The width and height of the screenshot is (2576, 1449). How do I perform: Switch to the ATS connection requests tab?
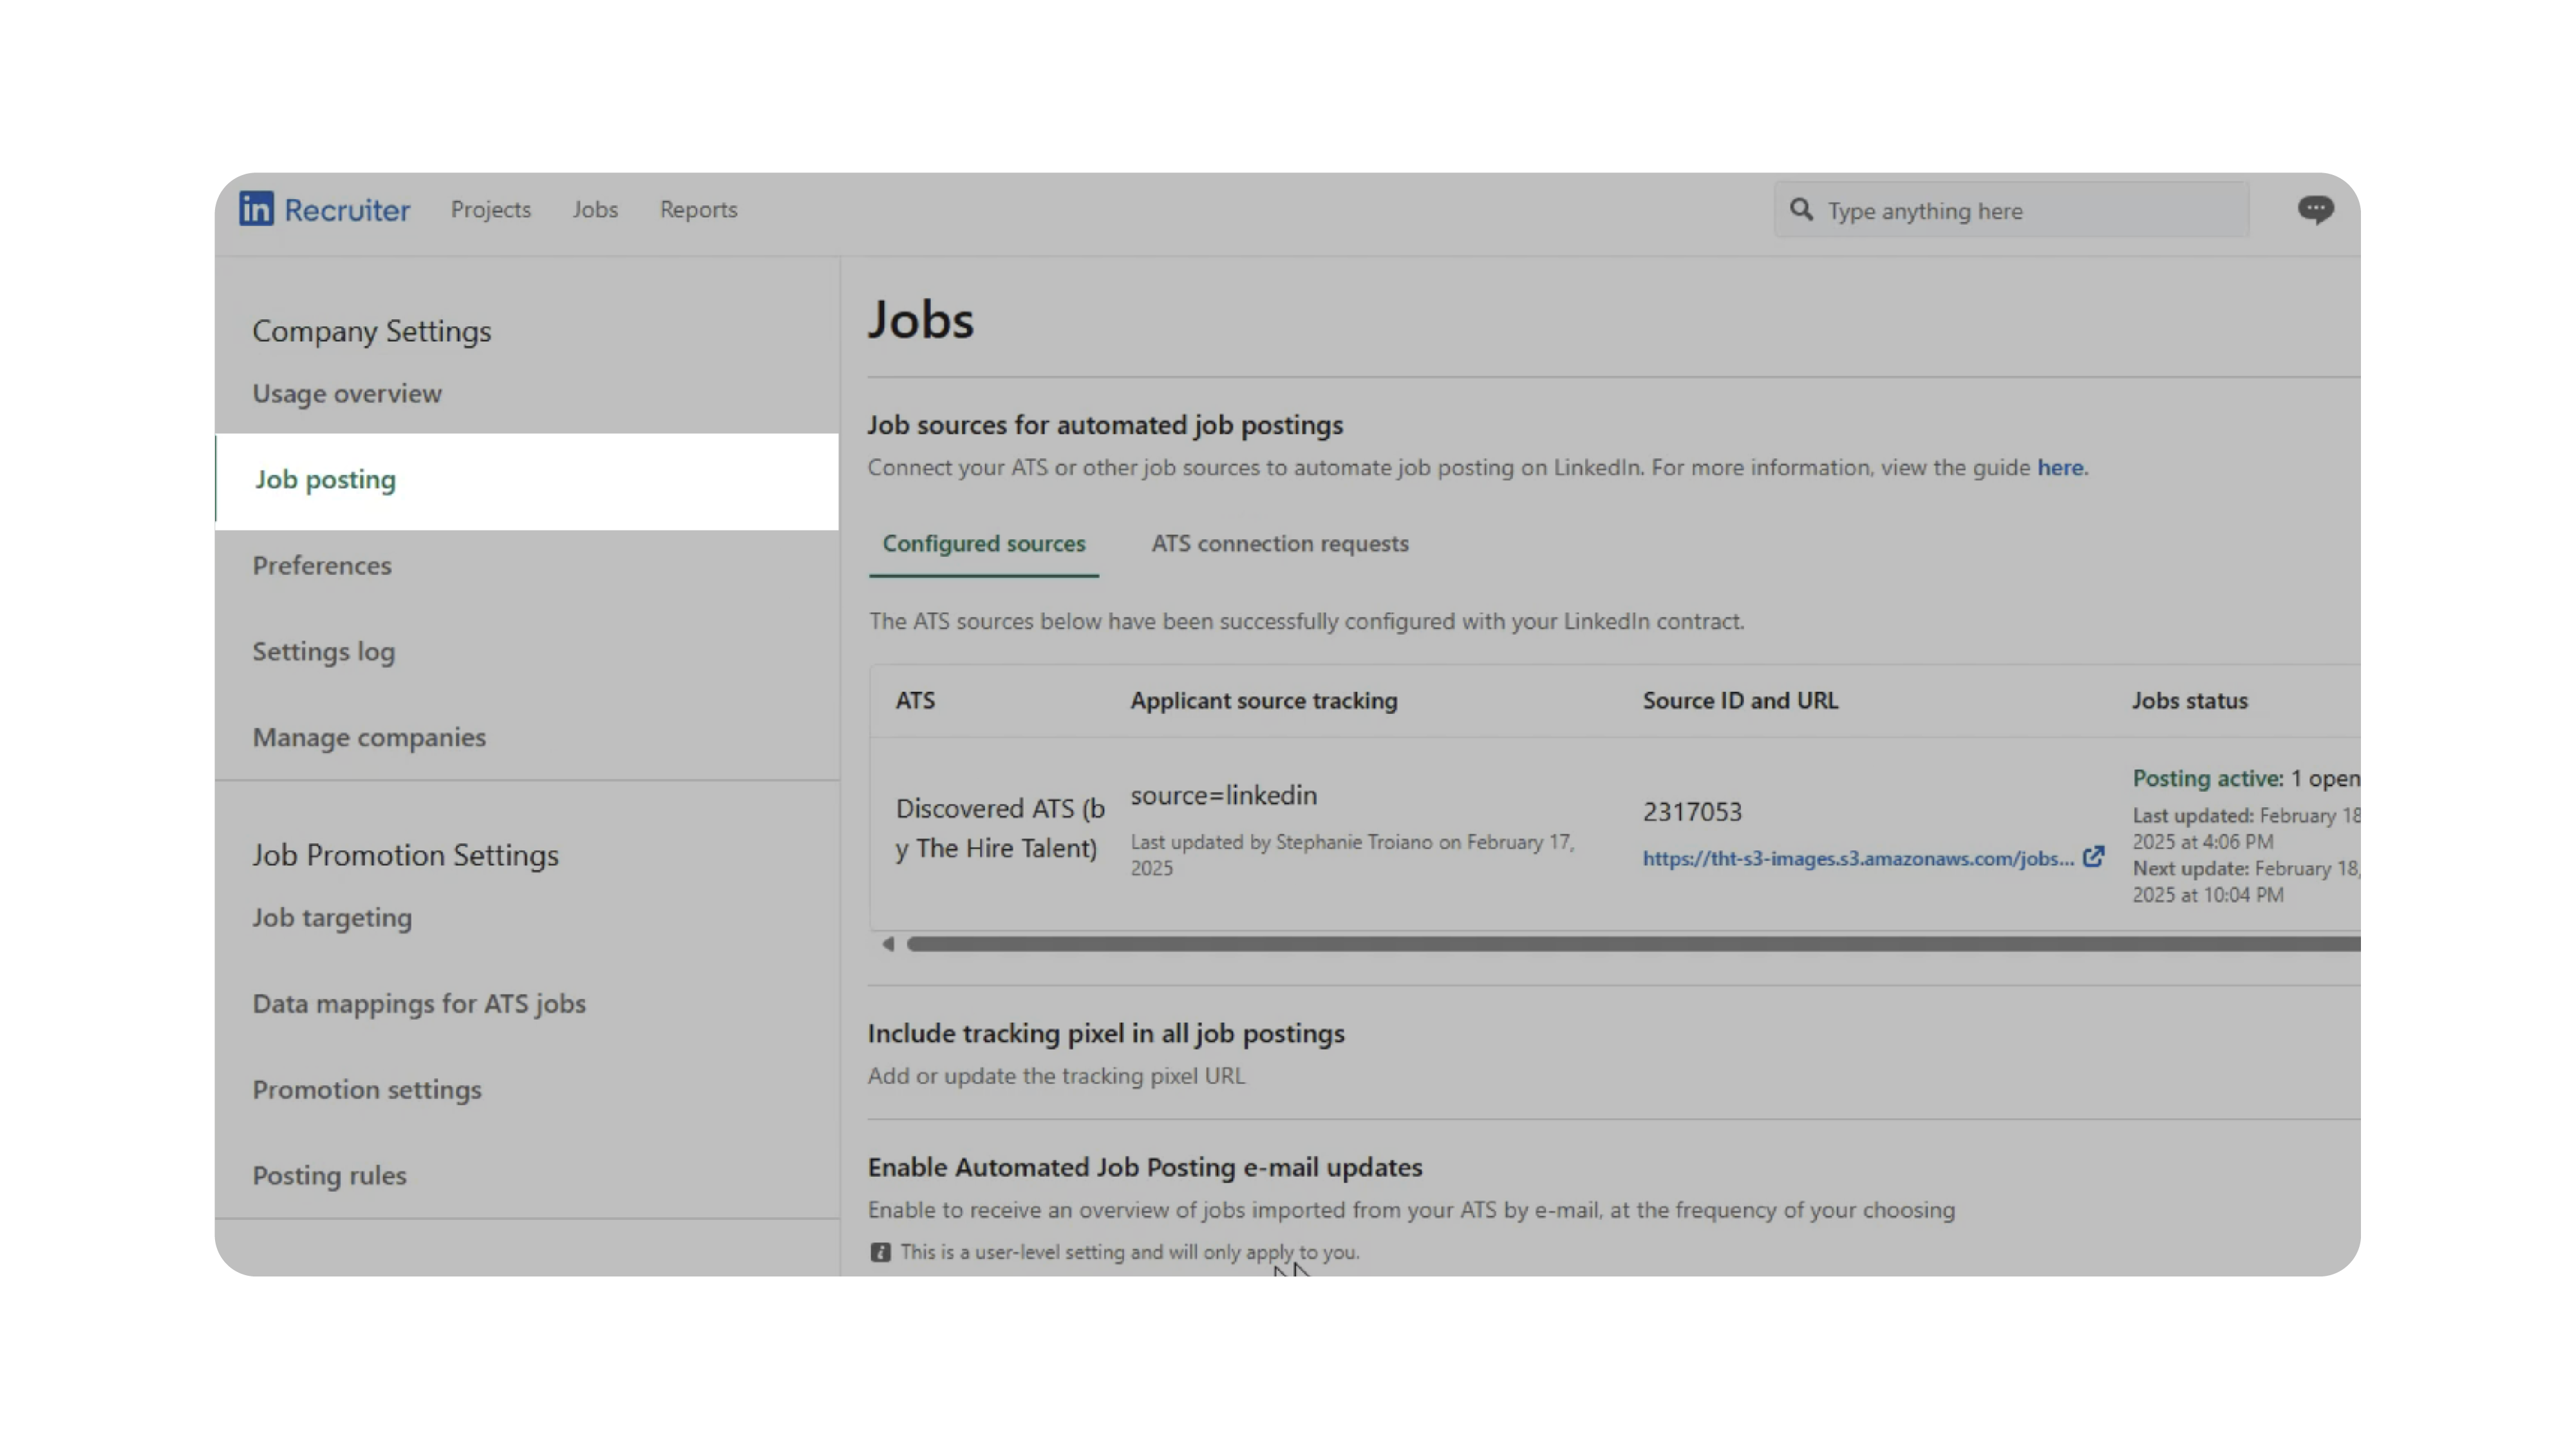tap(1279, 543)
